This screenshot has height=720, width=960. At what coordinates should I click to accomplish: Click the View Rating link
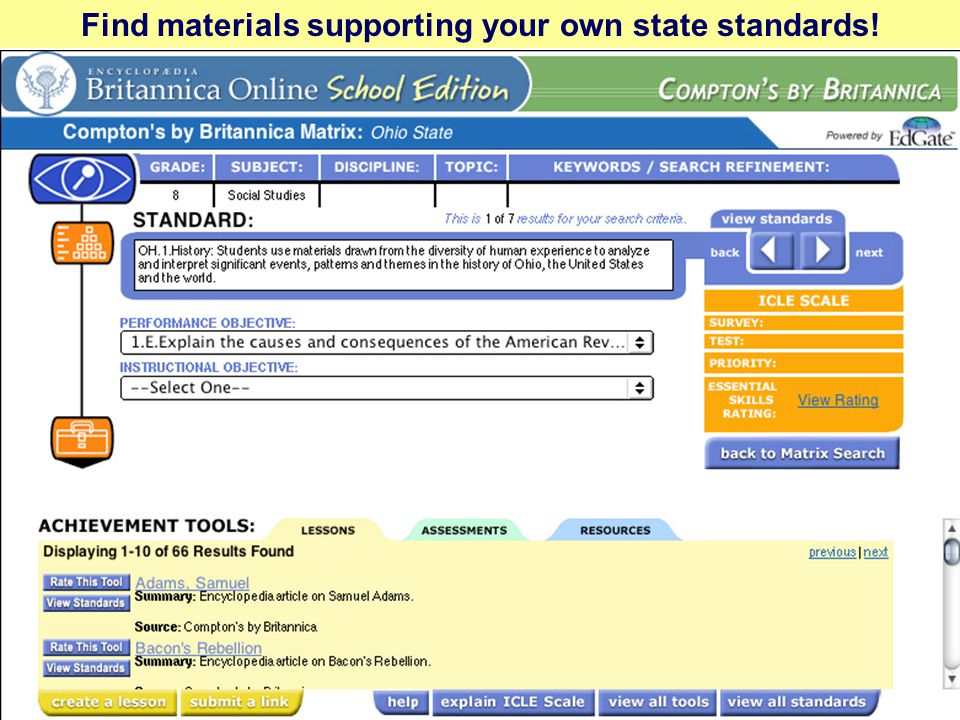click(838, 400)
